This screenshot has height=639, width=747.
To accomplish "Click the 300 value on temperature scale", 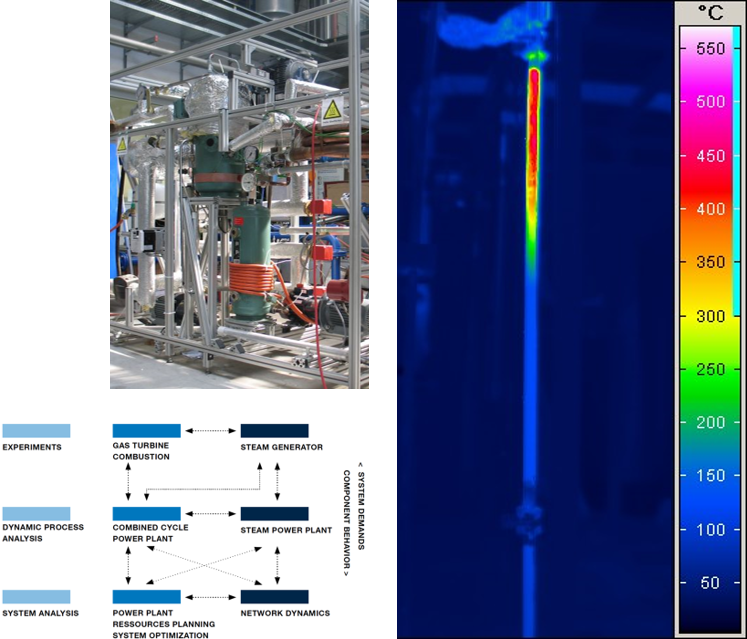I will point(710,316).
